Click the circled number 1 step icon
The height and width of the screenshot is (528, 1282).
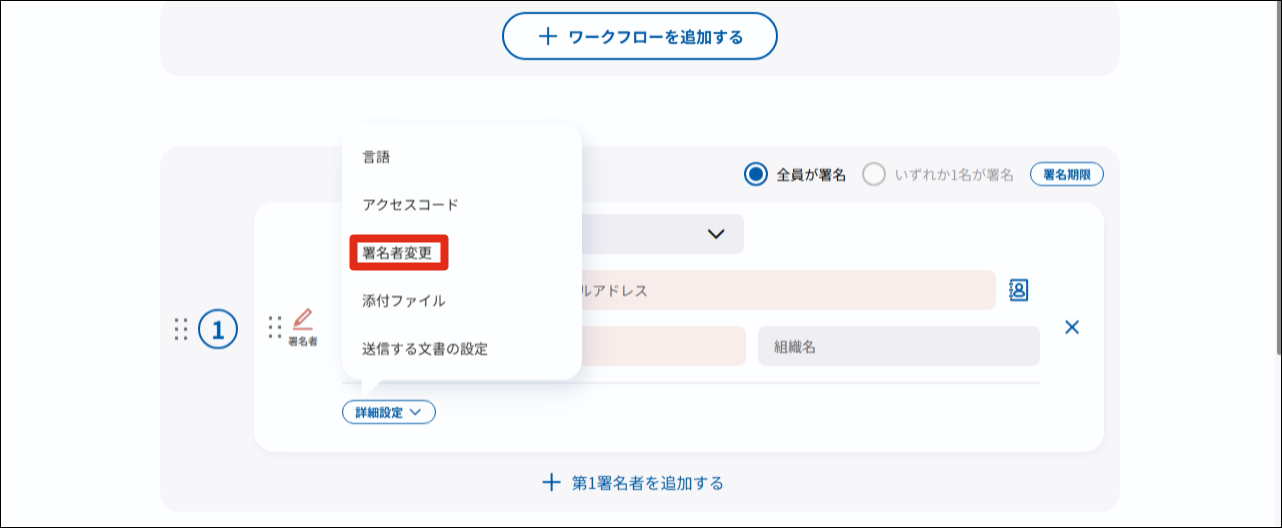(x=218, y=329)
